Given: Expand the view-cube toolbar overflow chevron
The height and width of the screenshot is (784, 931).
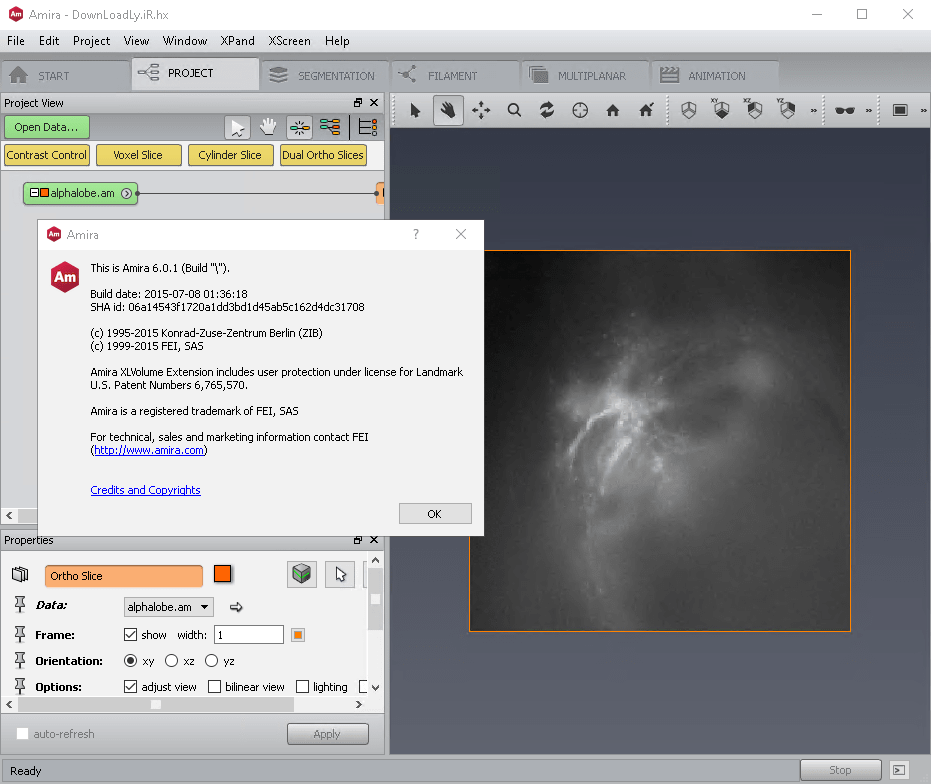Looking at the screenshot, I should [813, 110].
